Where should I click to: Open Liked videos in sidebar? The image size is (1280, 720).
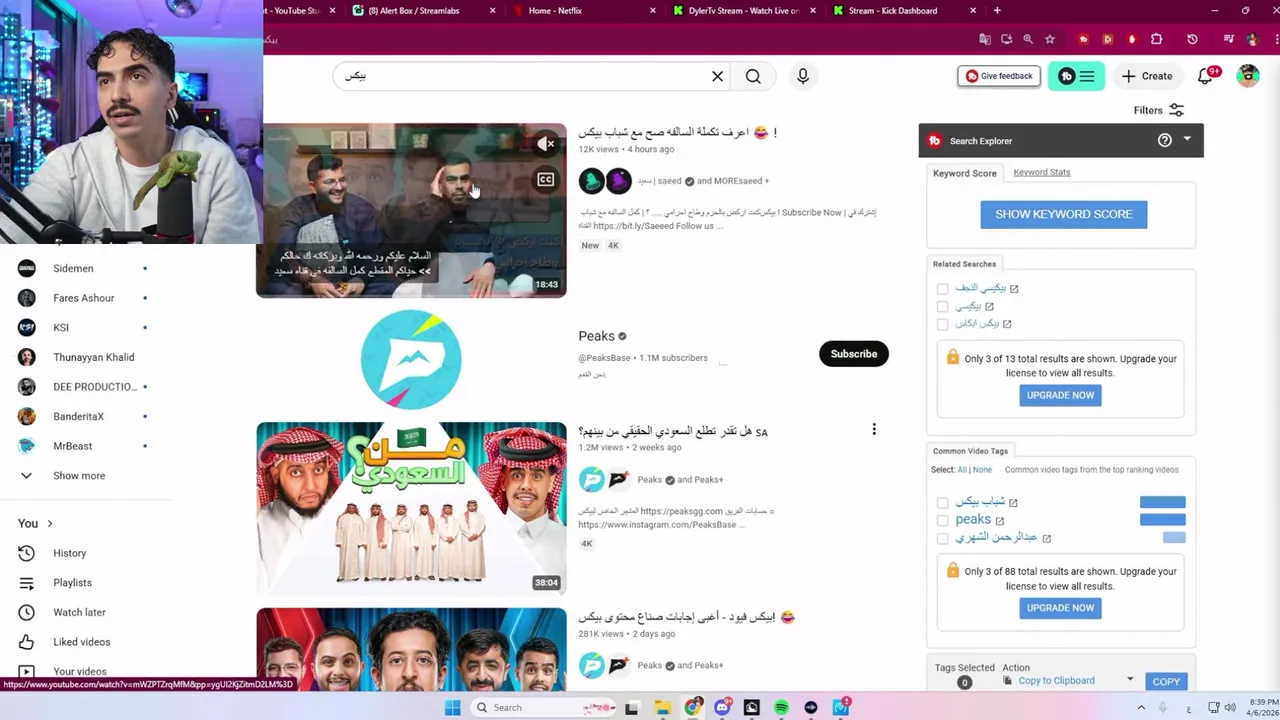click(x=81, y=642)
